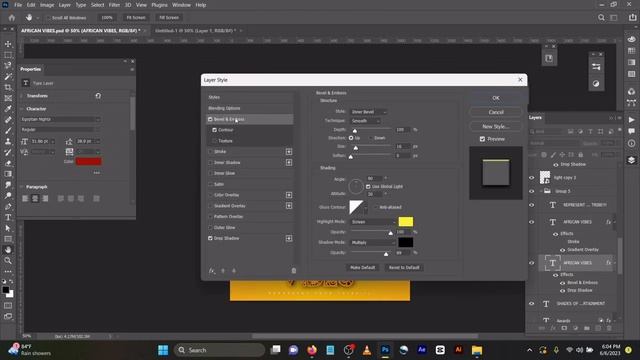Open the Window menu

pos(181,5)
